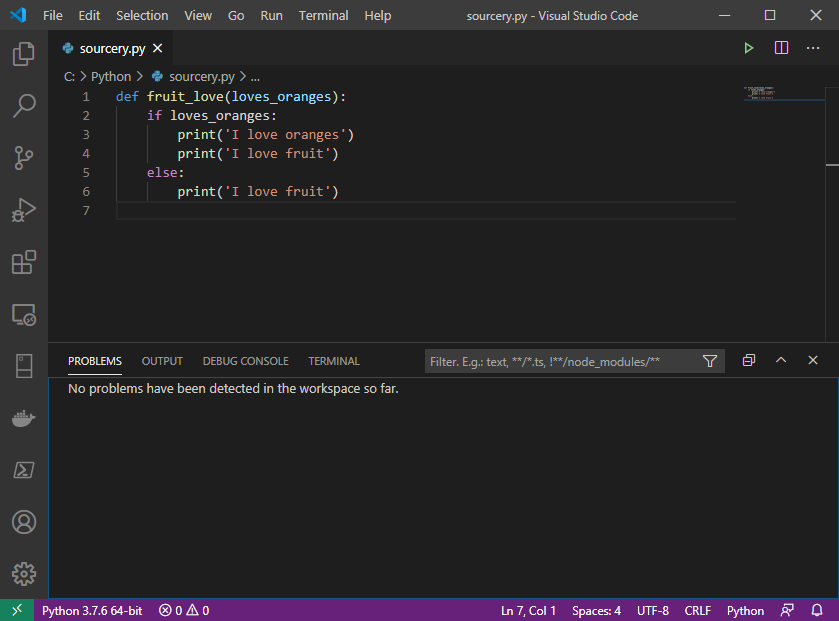Image resolution: width=839 pixels, height=621 pixels.
Task: Run the Python file
Action: pos(749,47)
